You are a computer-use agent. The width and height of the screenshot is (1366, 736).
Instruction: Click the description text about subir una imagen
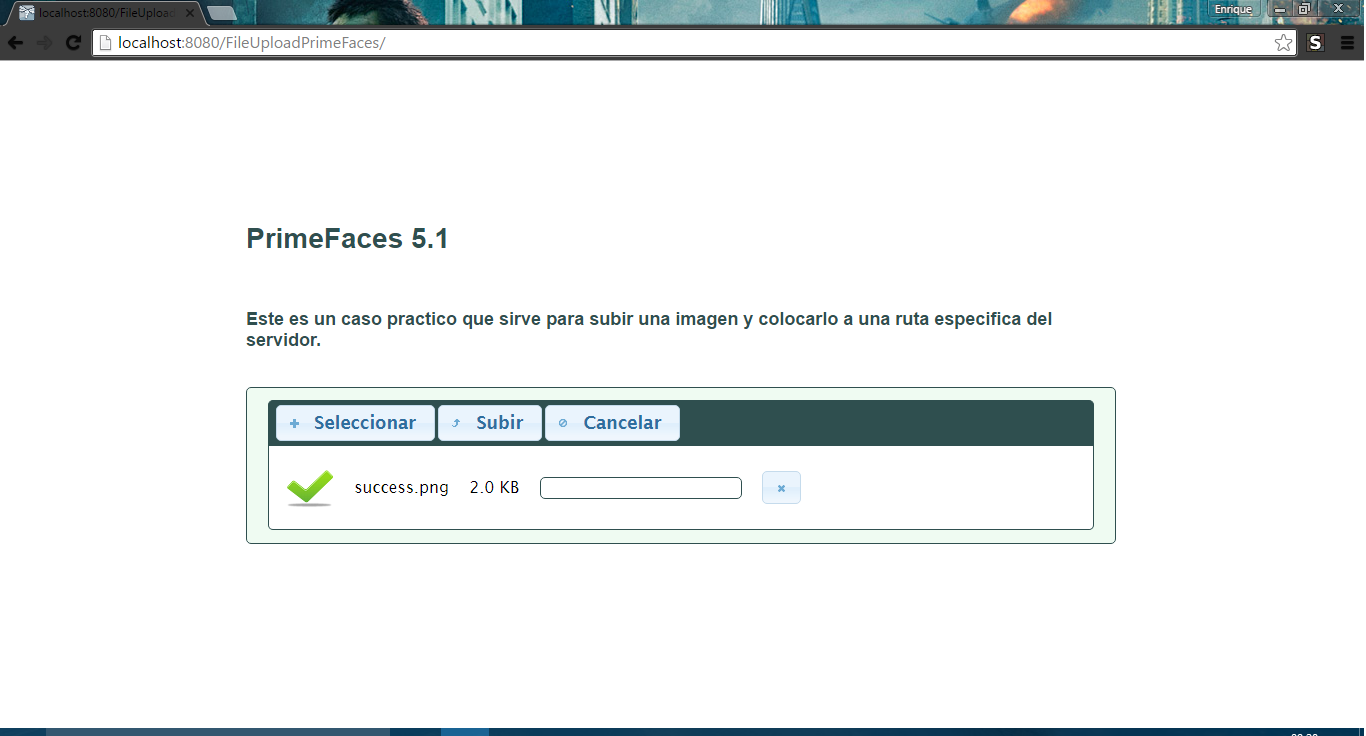(649, 329)
